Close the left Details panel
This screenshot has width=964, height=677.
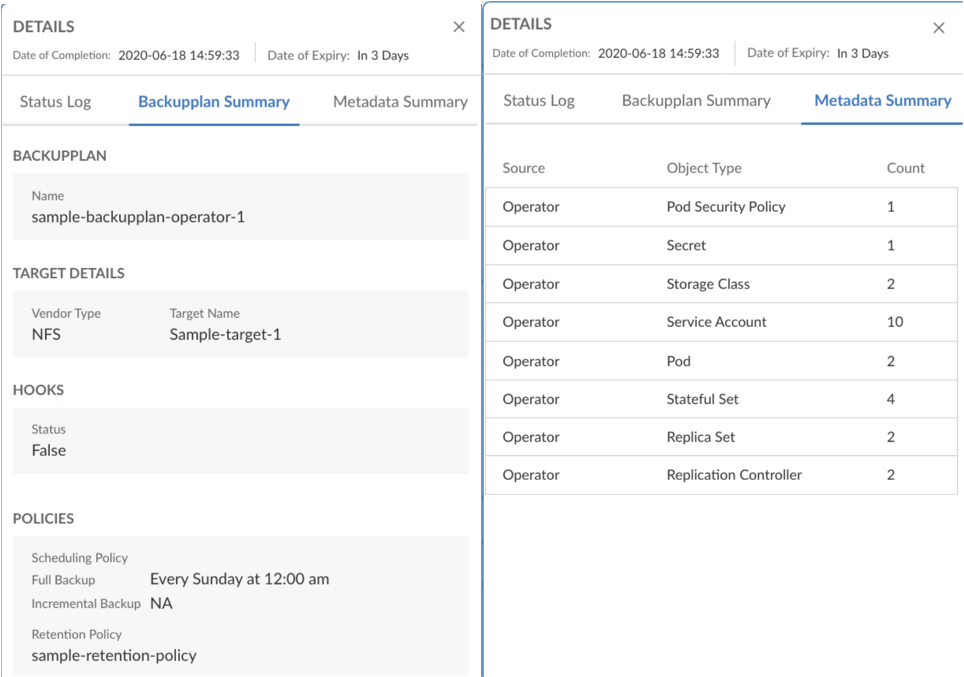[459, 26]
